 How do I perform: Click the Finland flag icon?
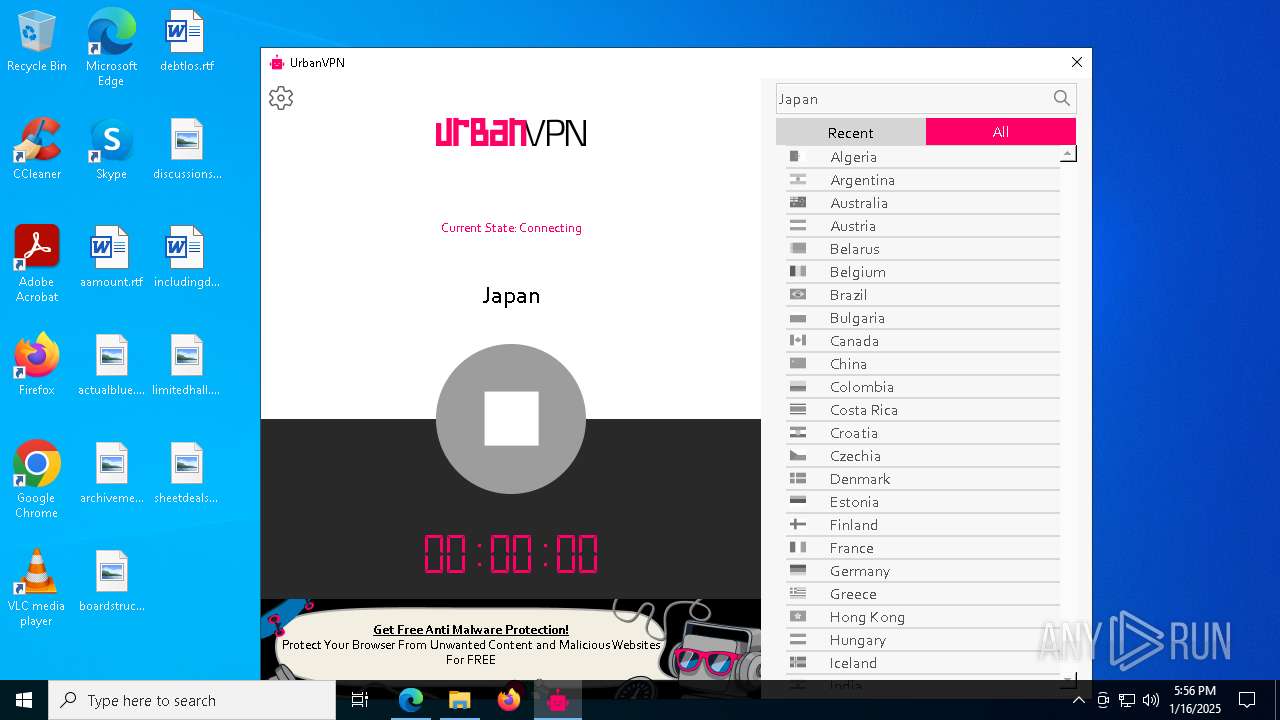point(798,524)
